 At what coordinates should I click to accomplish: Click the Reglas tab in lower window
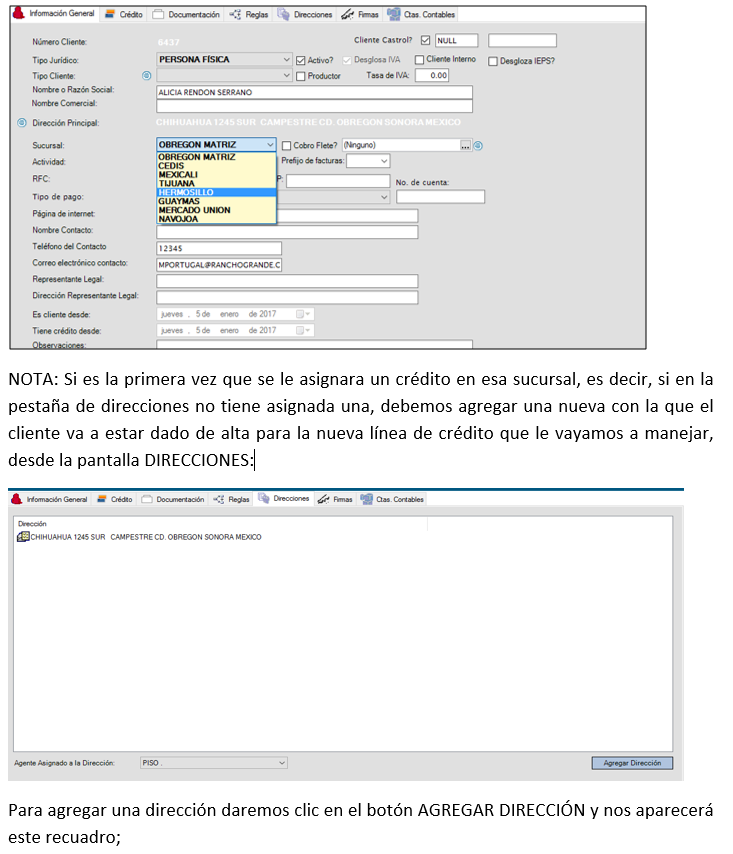231,499
